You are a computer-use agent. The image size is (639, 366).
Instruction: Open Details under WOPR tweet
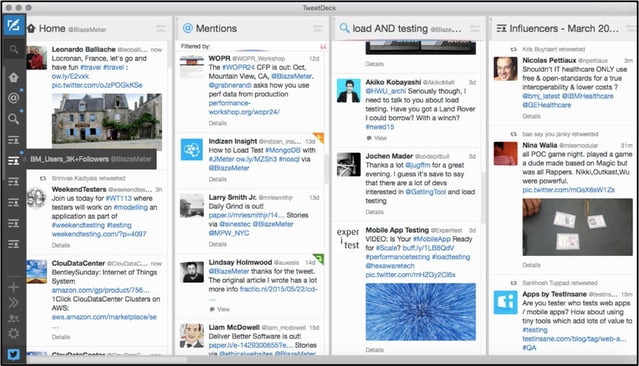point(218,123)
